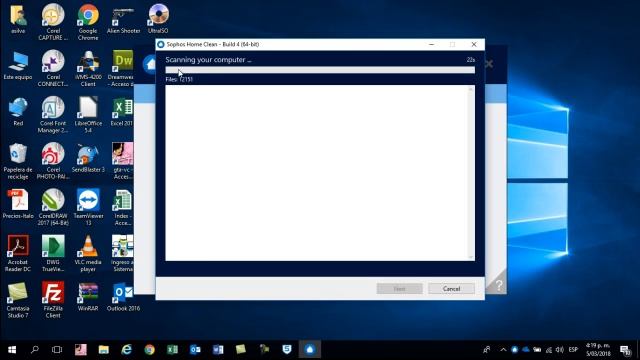Viewport: 640px width, 360px height.
Task: Close the background Sophos window with its X
Action: (x=489, y=64)
